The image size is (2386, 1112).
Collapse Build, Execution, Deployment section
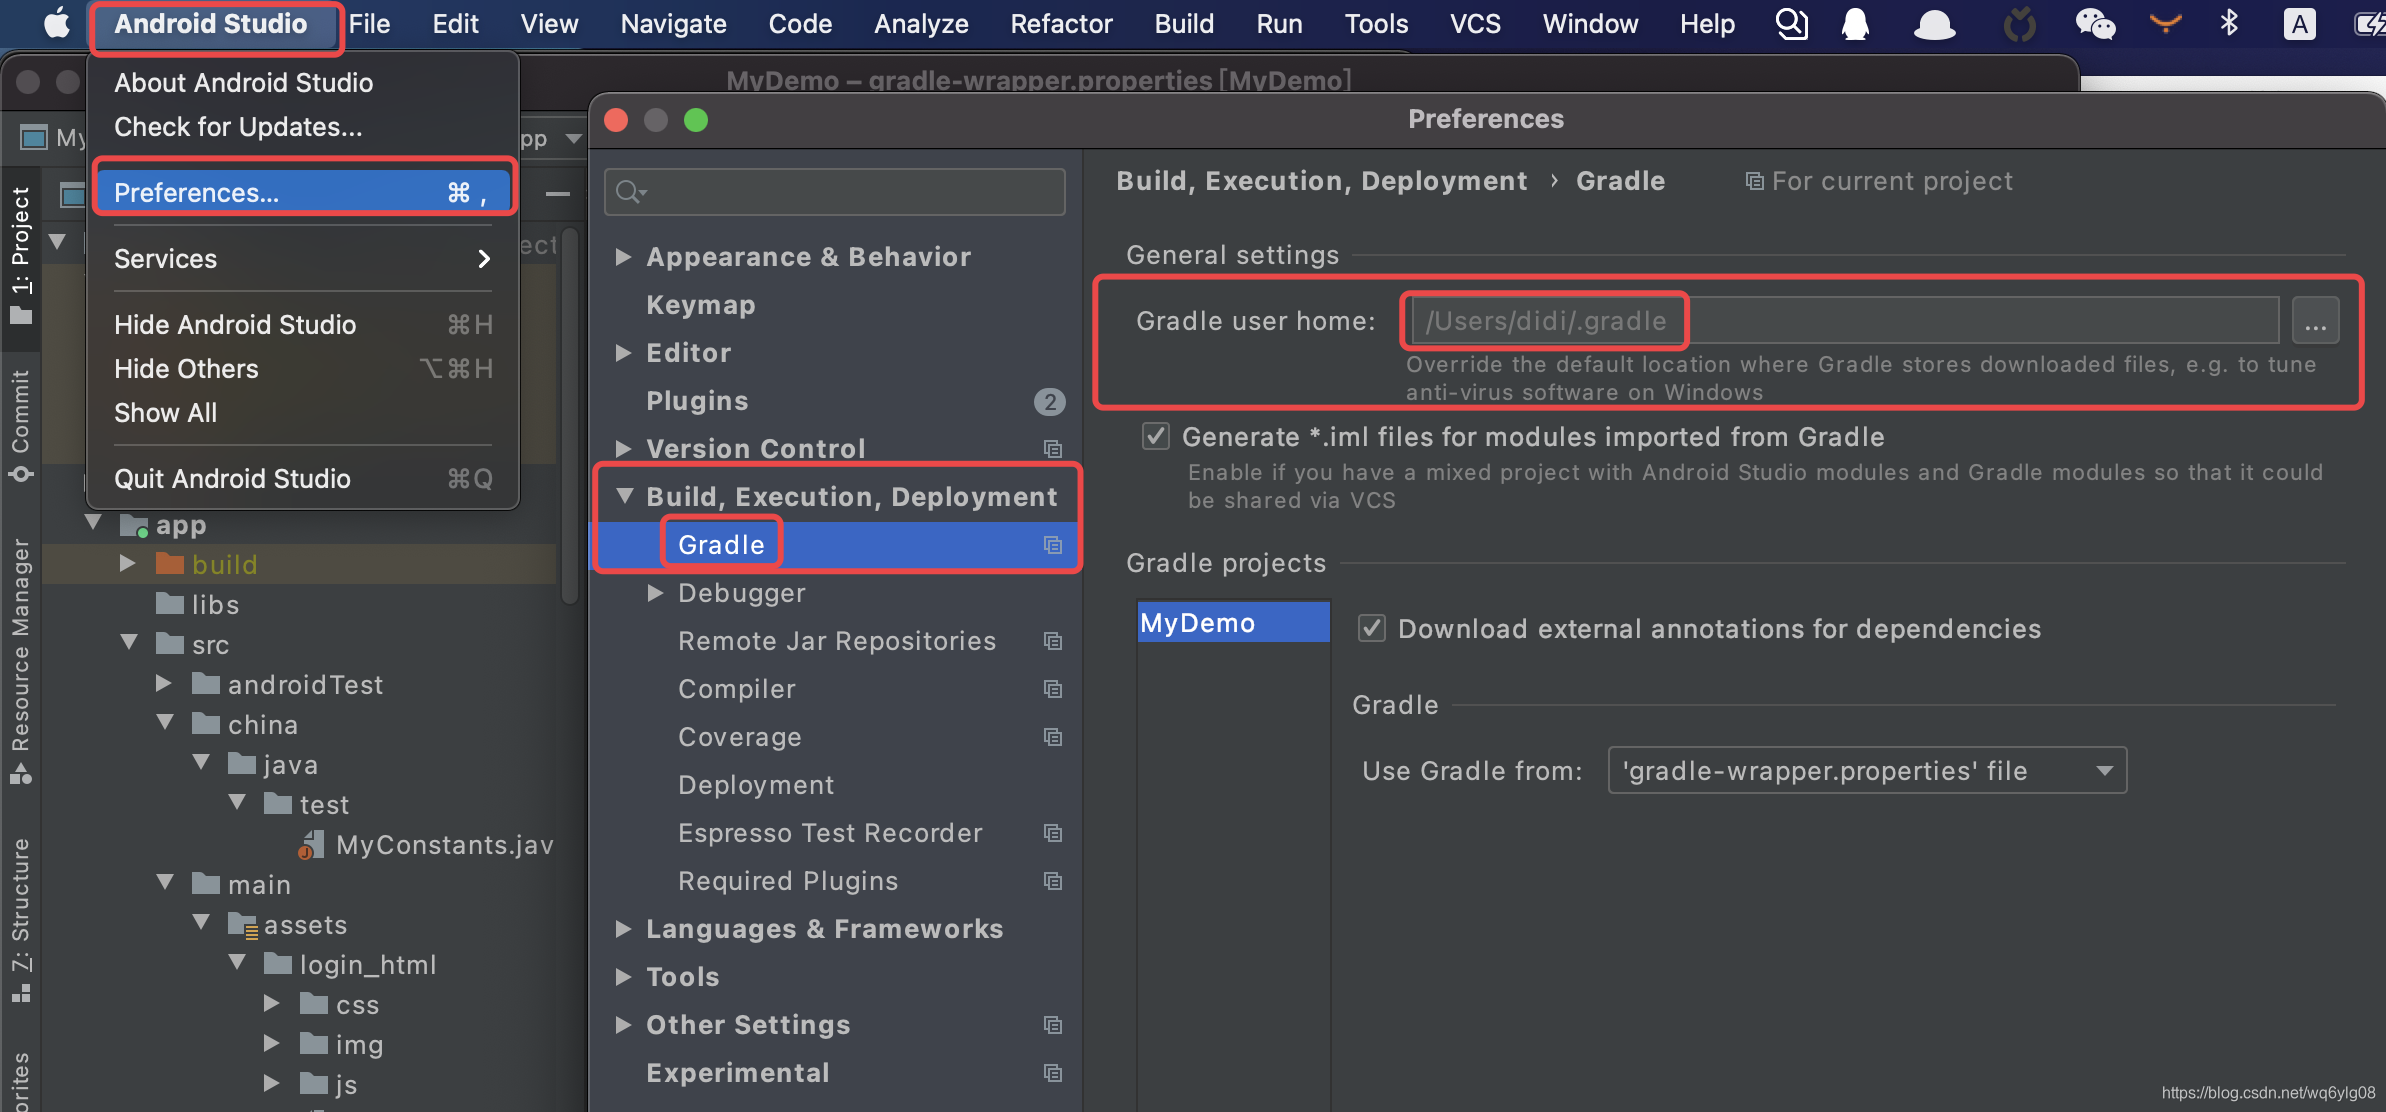pyautogui.click(x=625, y=495)
